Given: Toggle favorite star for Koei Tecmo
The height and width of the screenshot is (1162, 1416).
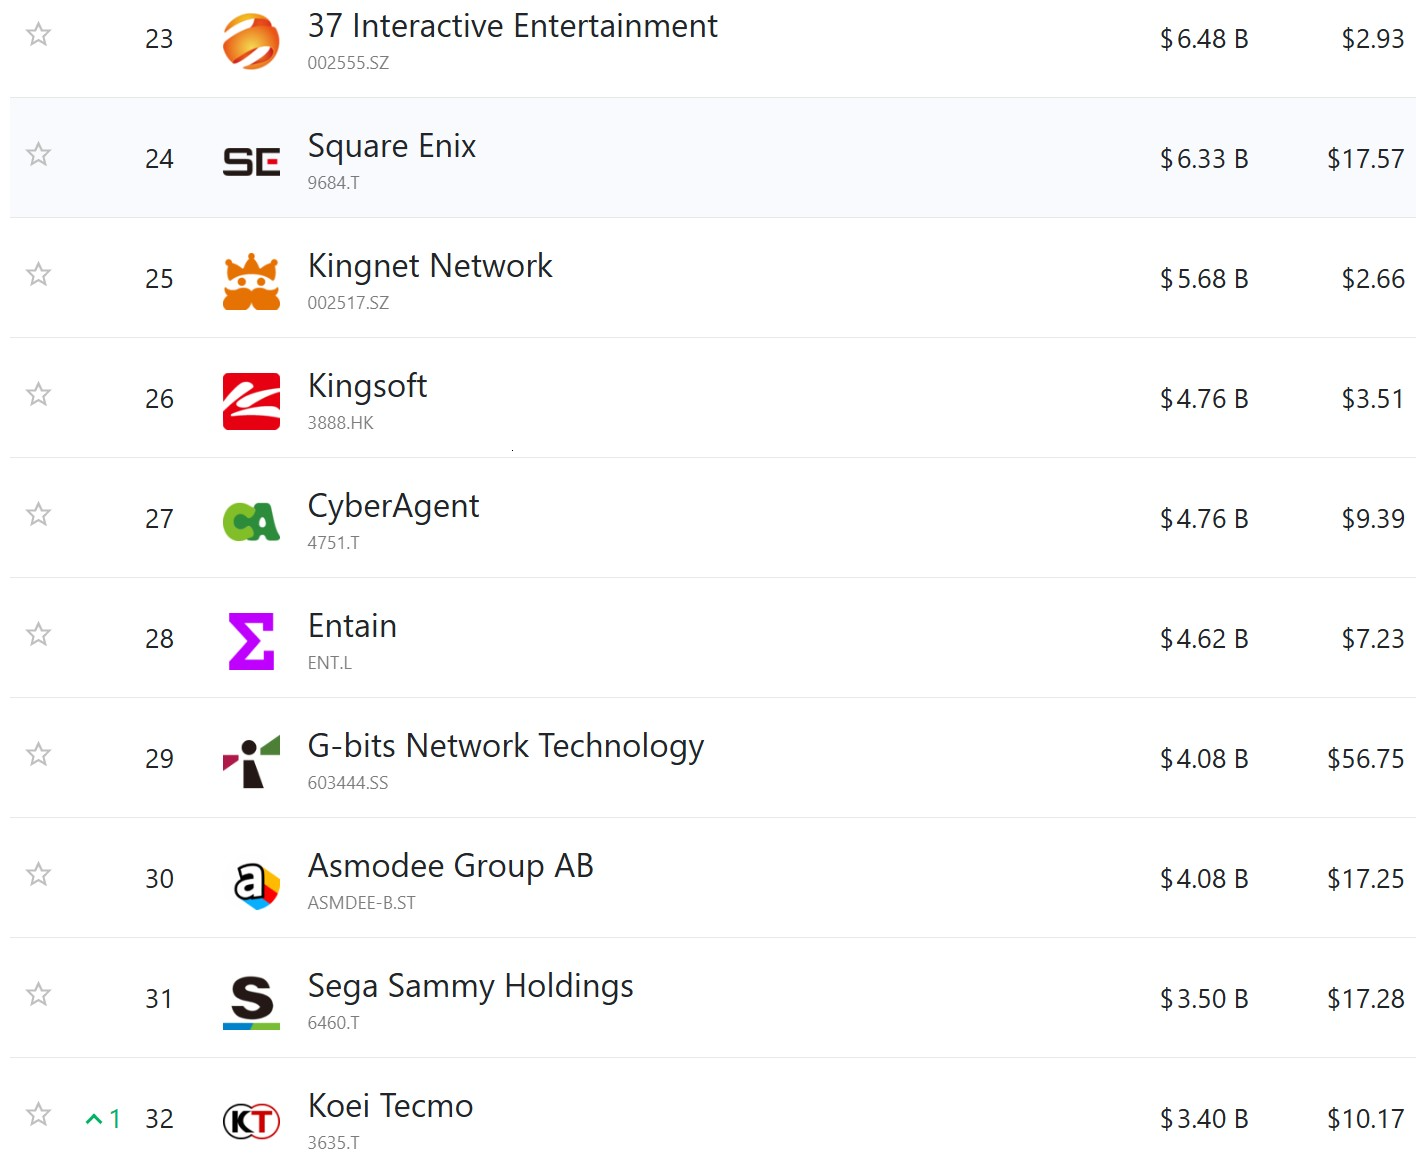Looking at the screenshot, I should pos(38,1114).
